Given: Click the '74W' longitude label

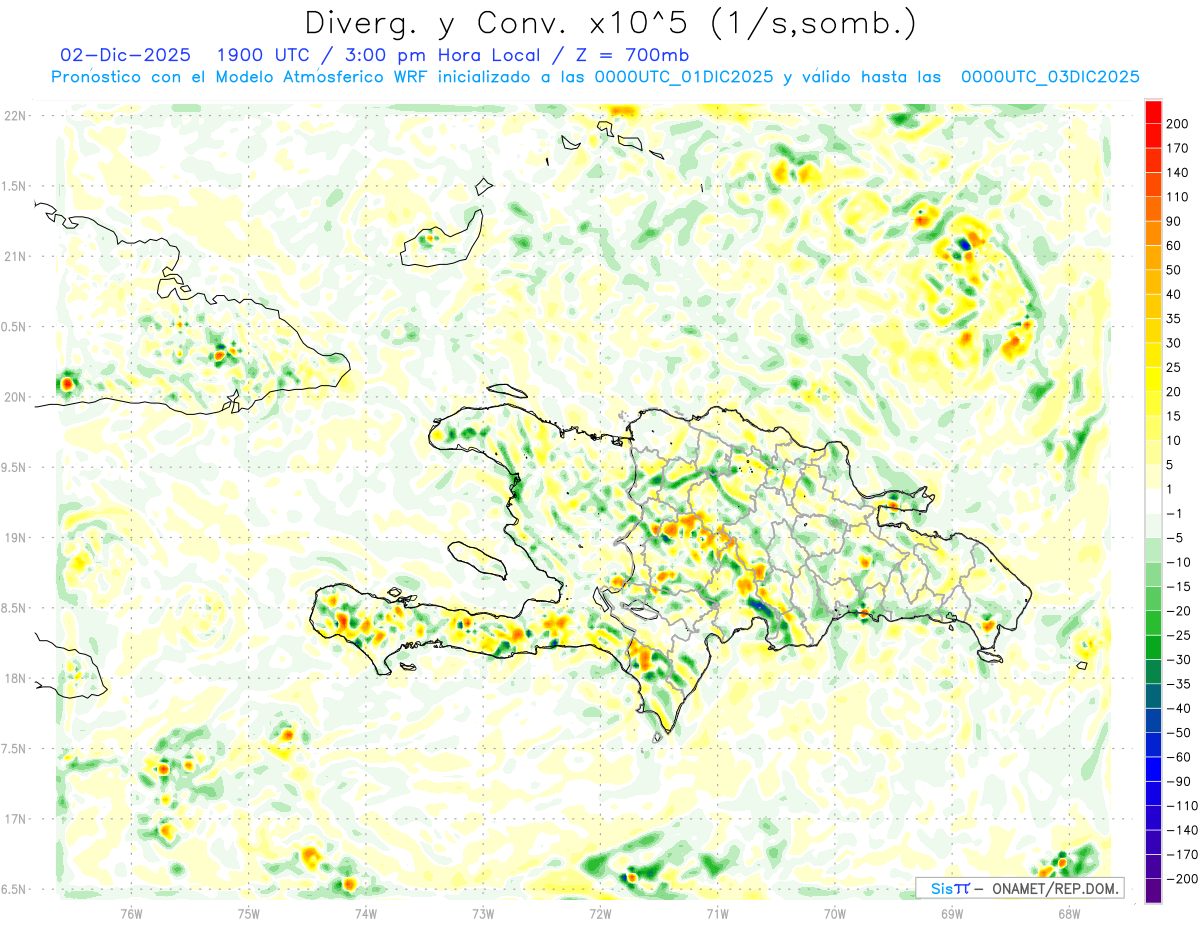Looking at the screenshot, I should 366,913.
